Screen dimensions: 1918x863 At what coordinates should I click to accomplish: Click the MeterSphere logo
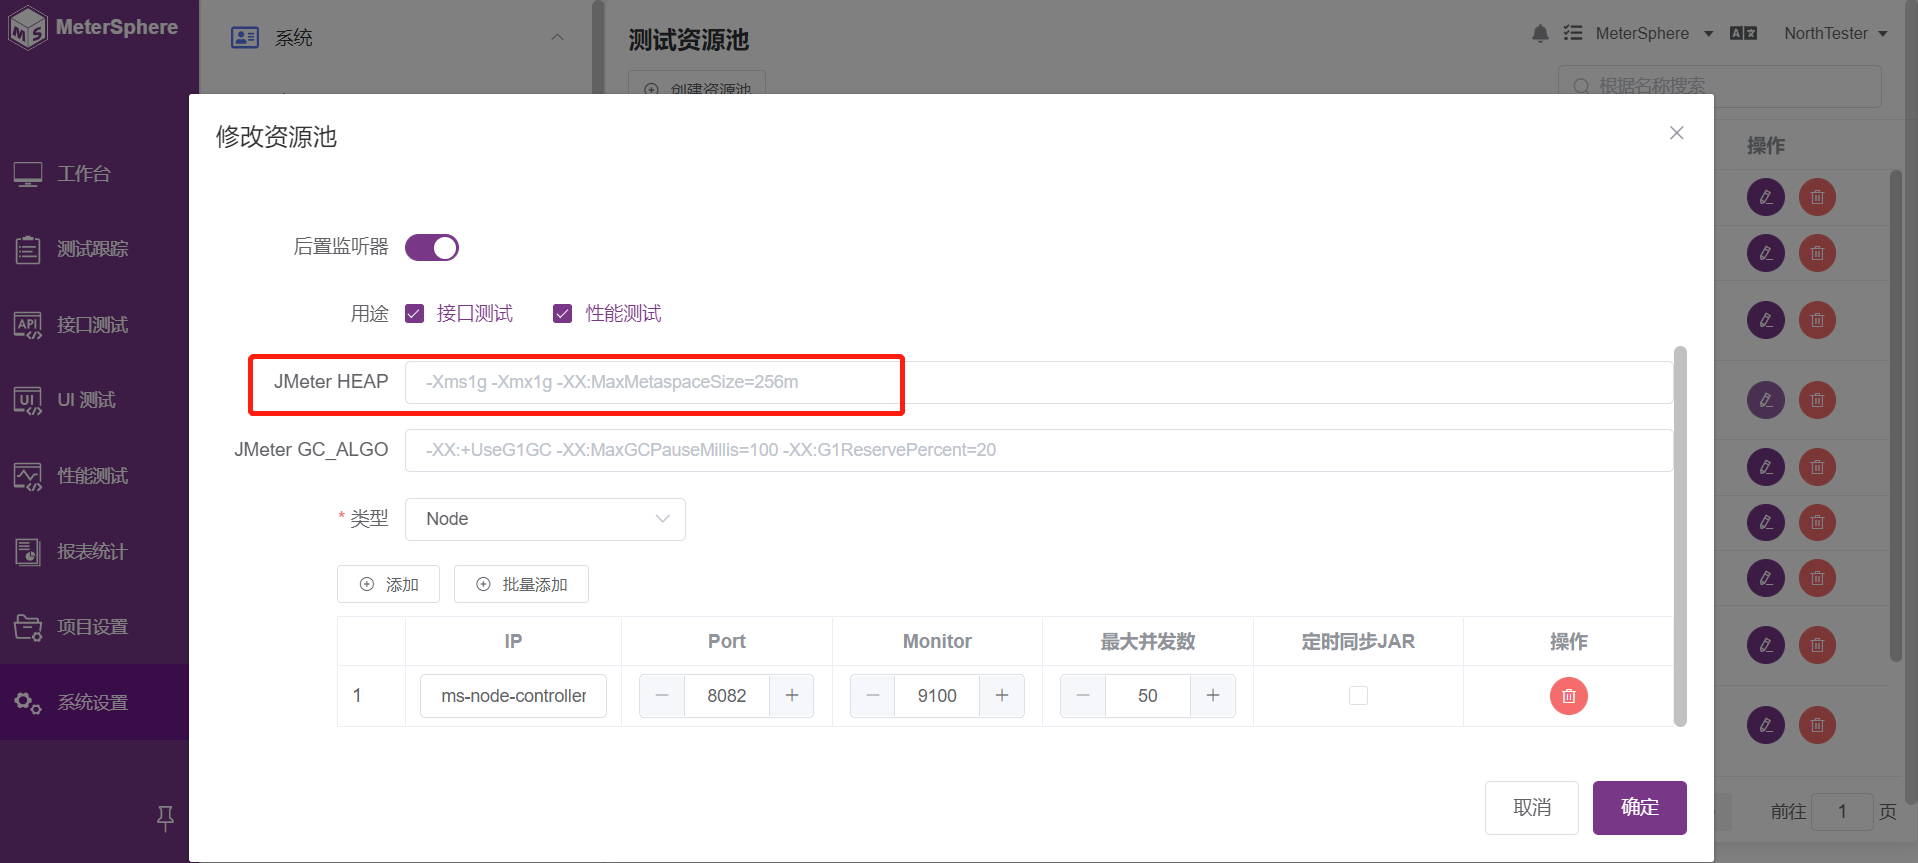[x=95, y=28]
